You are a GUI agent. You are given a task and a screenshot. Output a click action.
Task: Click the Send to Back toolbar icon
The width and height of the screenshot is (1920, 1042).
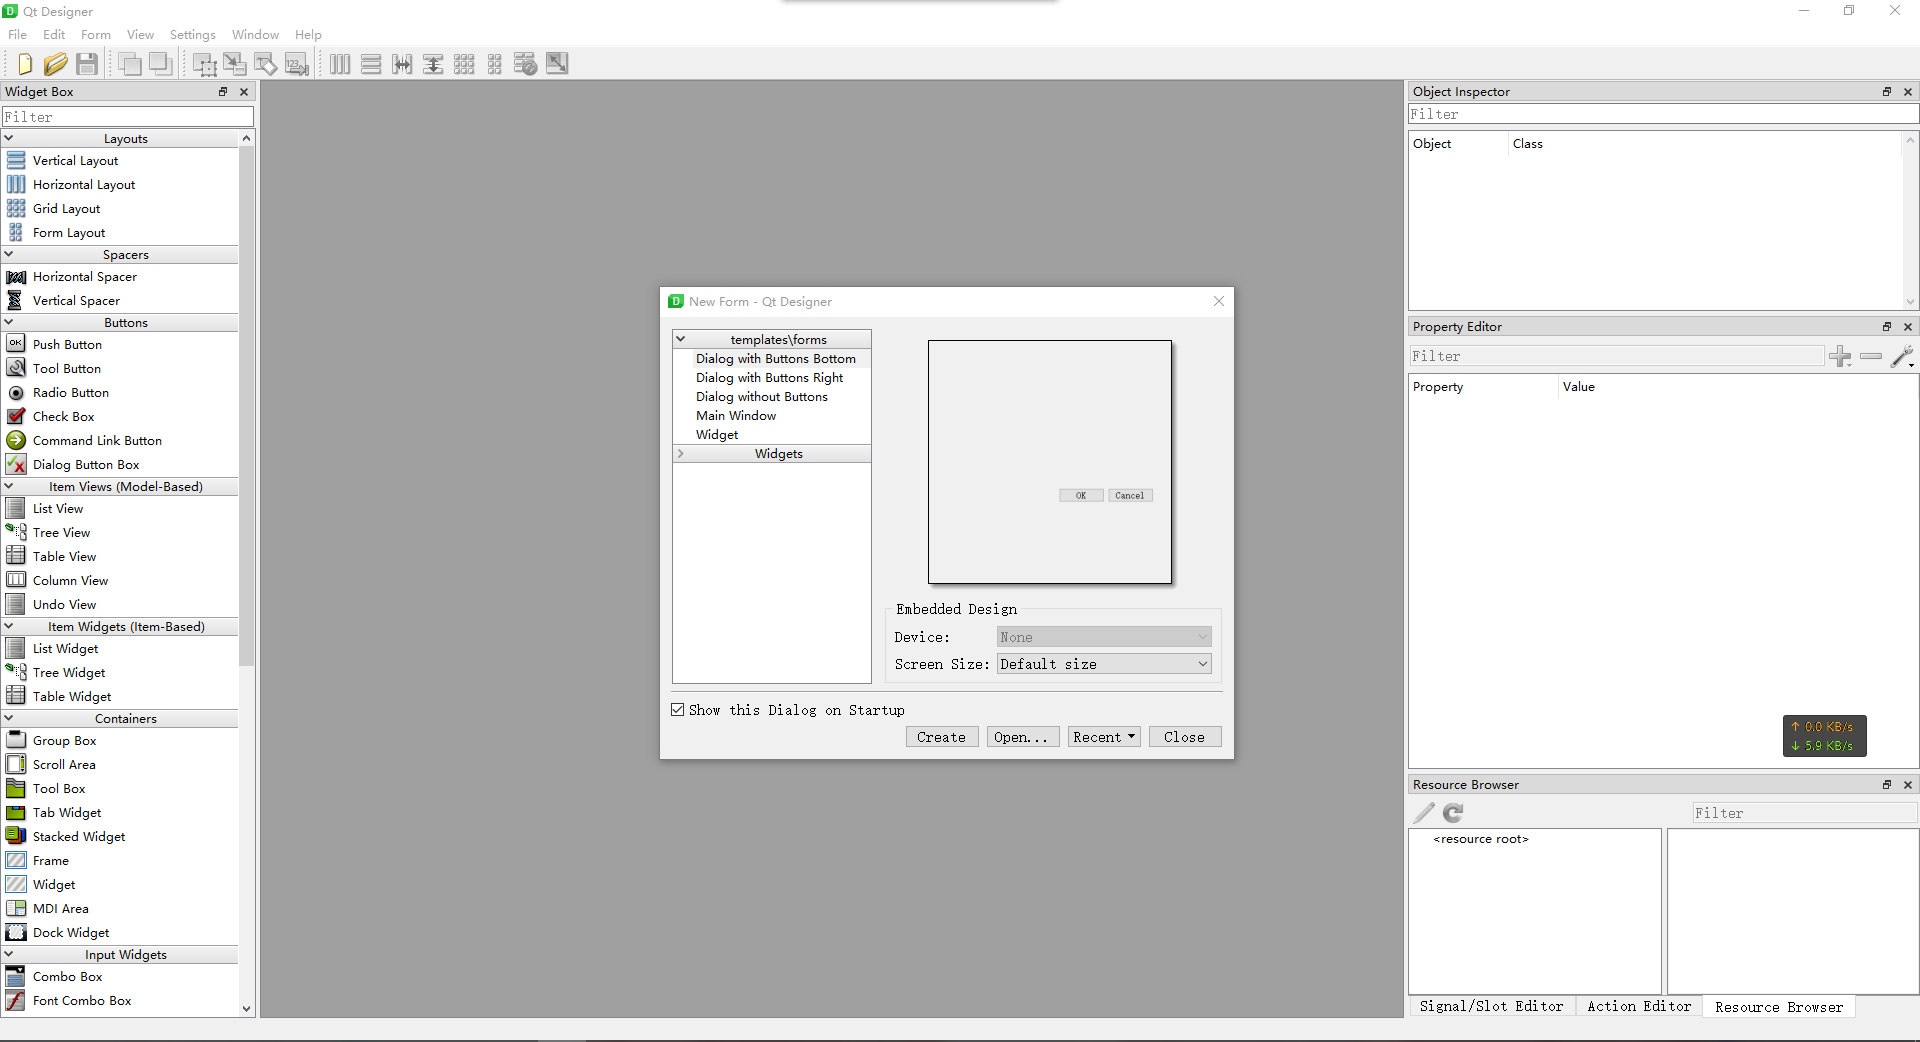(x=160, y=64)
